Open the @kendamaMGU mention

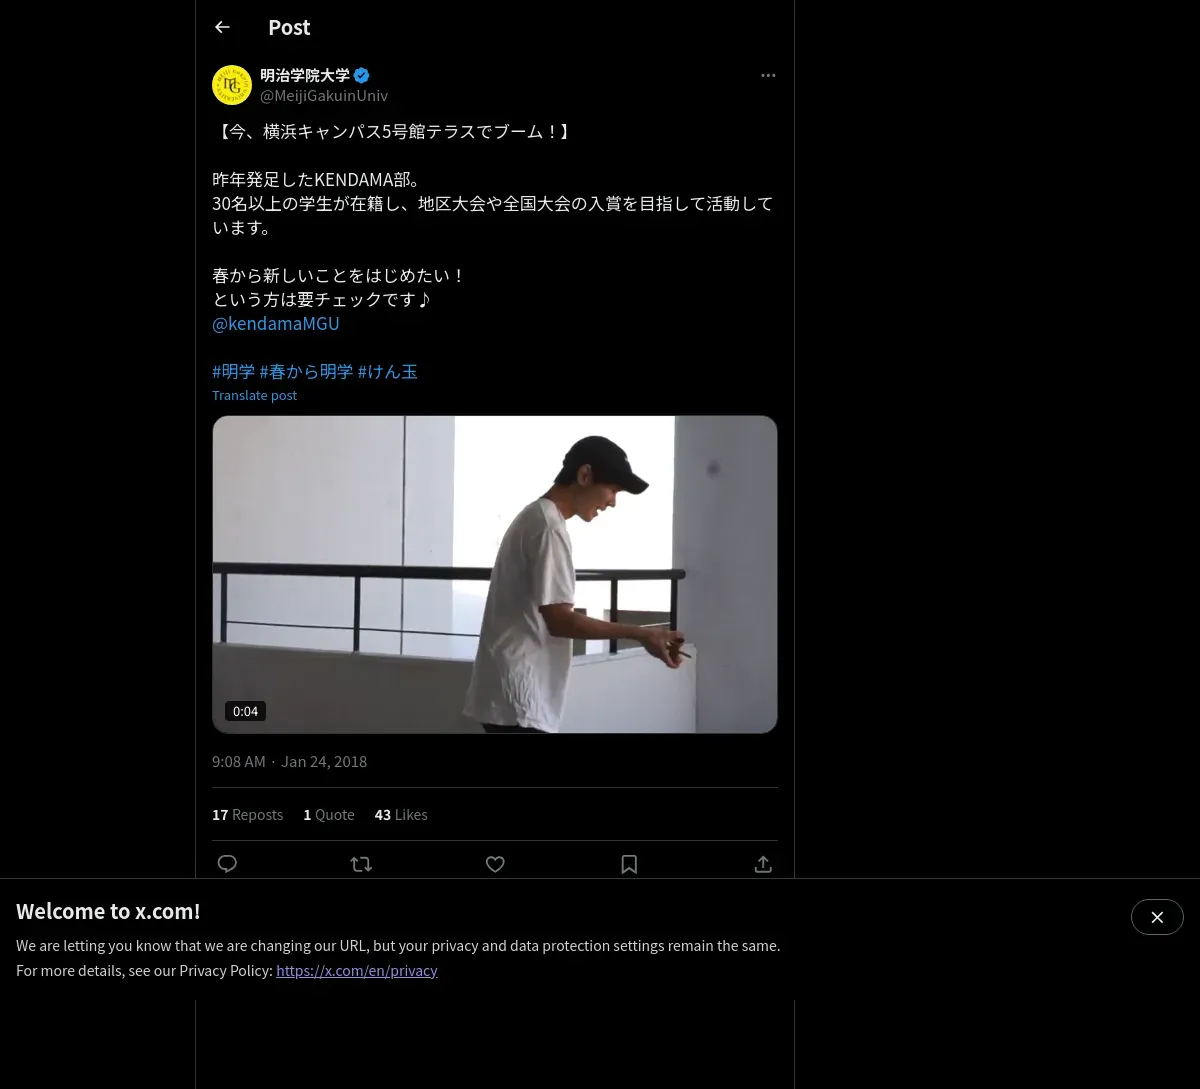point(276,323)
